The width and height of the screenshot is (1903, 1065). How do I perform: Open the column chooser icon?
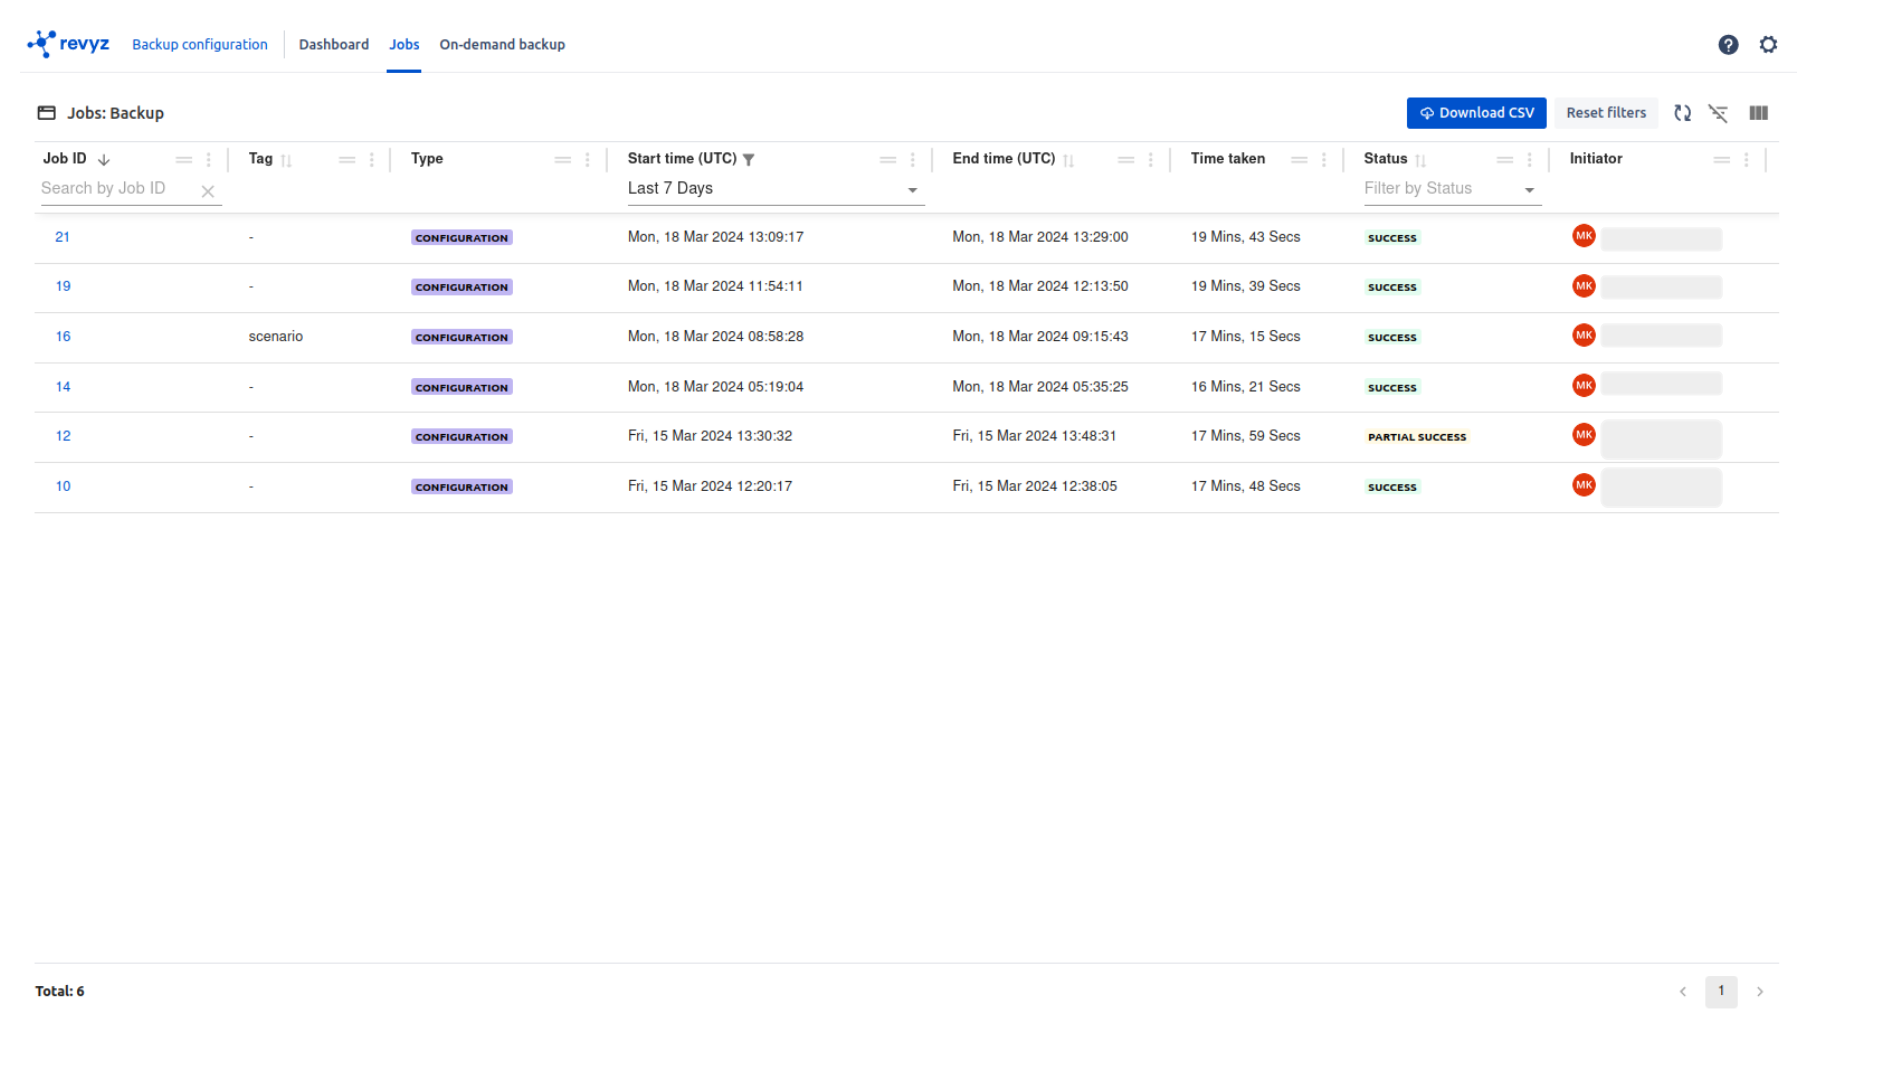click(1757, 113)
